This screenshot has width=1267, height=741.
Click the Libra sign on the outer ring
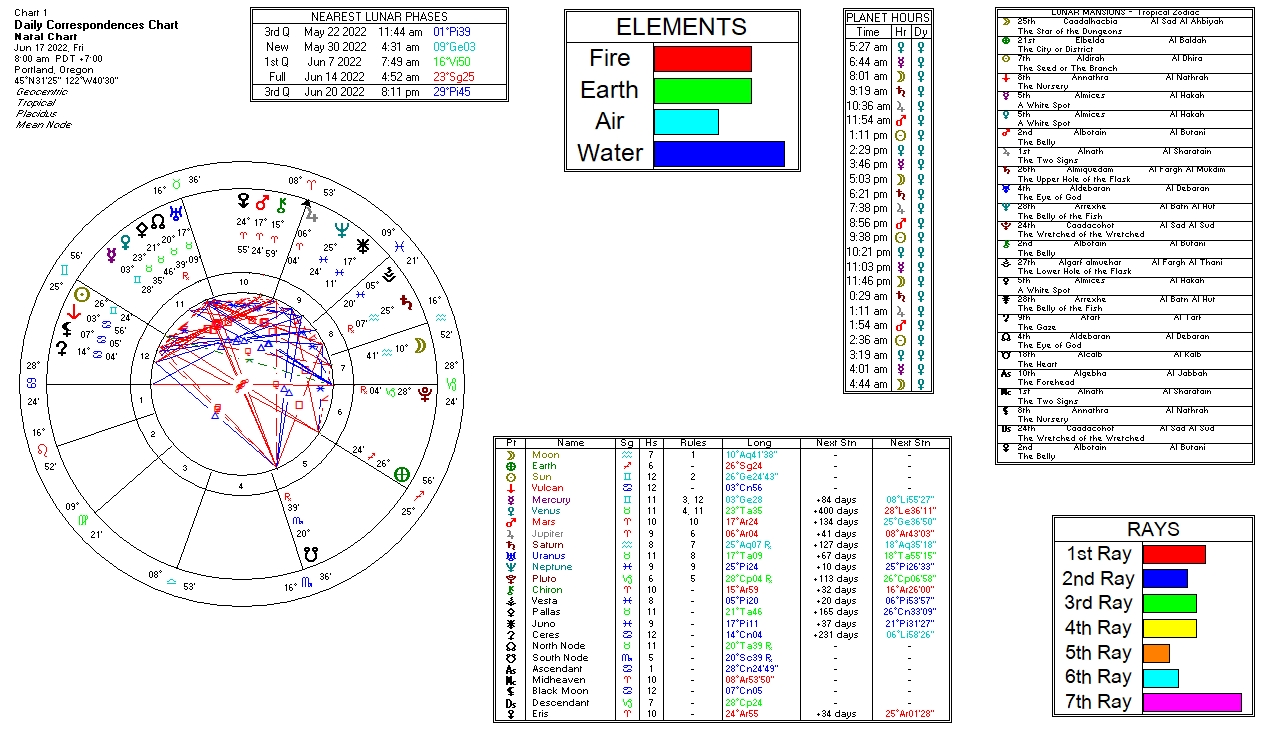pyautogui.click(x=171, y=581)
